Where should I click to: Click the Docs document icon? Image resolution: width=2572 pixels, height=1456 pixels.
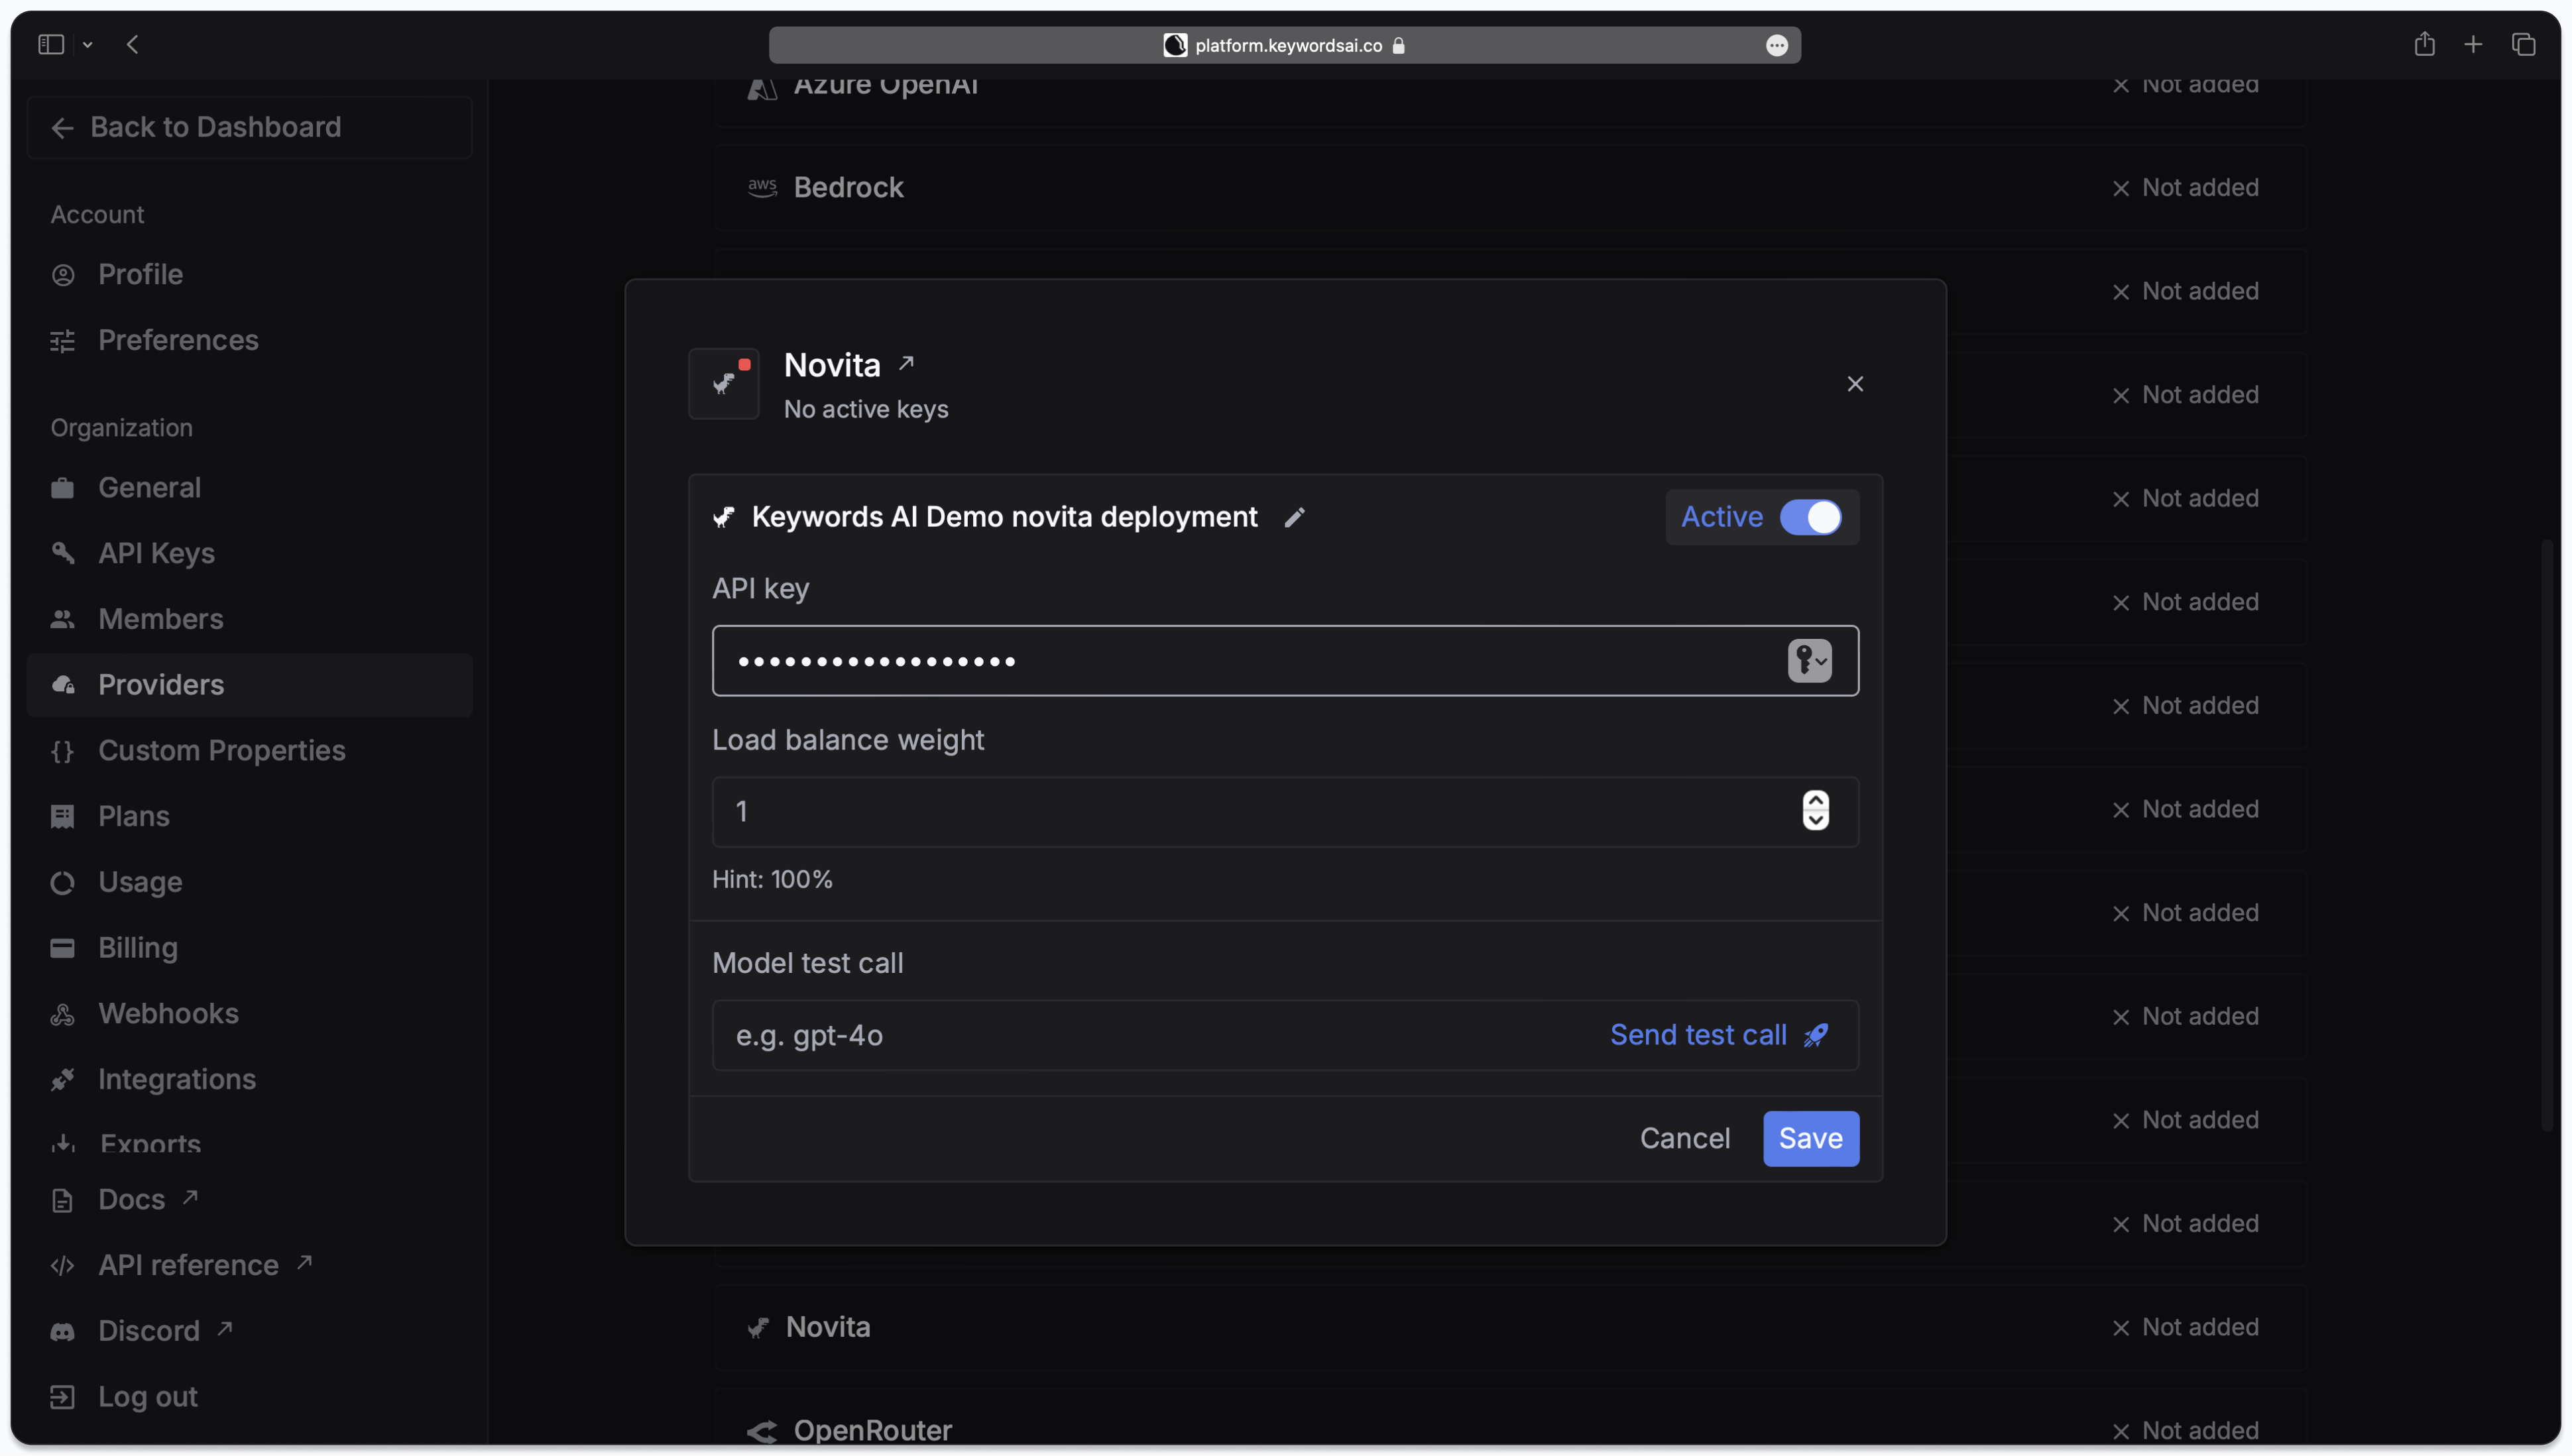(x=63, y=1201)
